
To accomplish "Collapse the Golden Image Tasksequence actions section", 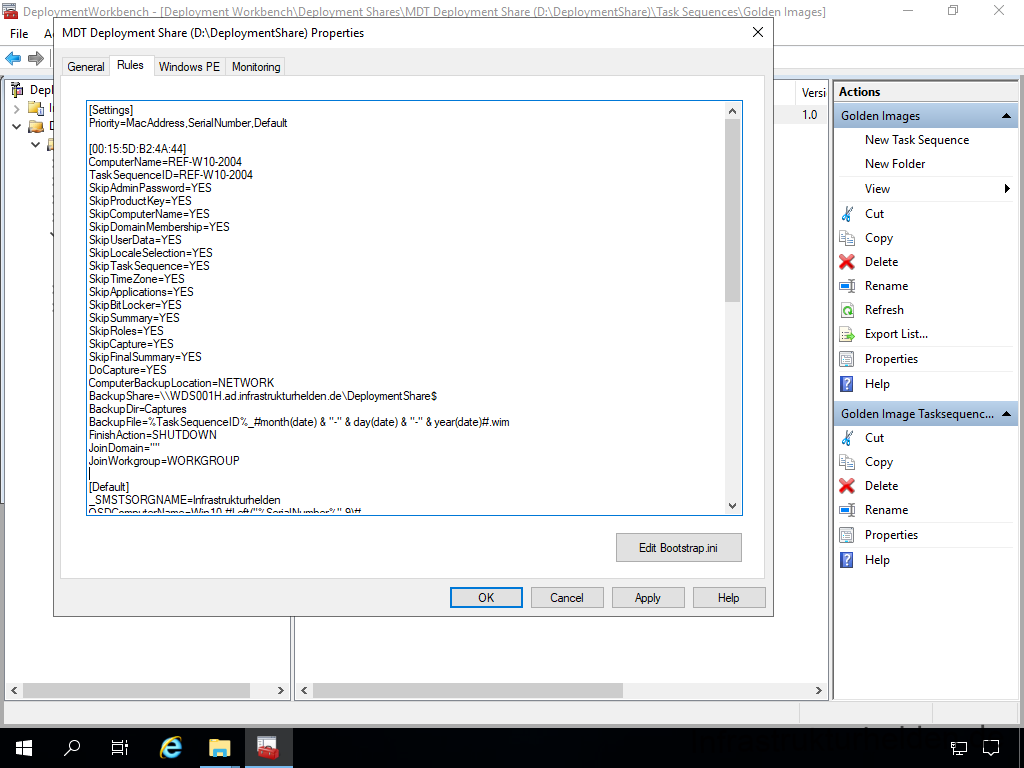I will (1006, 414).
